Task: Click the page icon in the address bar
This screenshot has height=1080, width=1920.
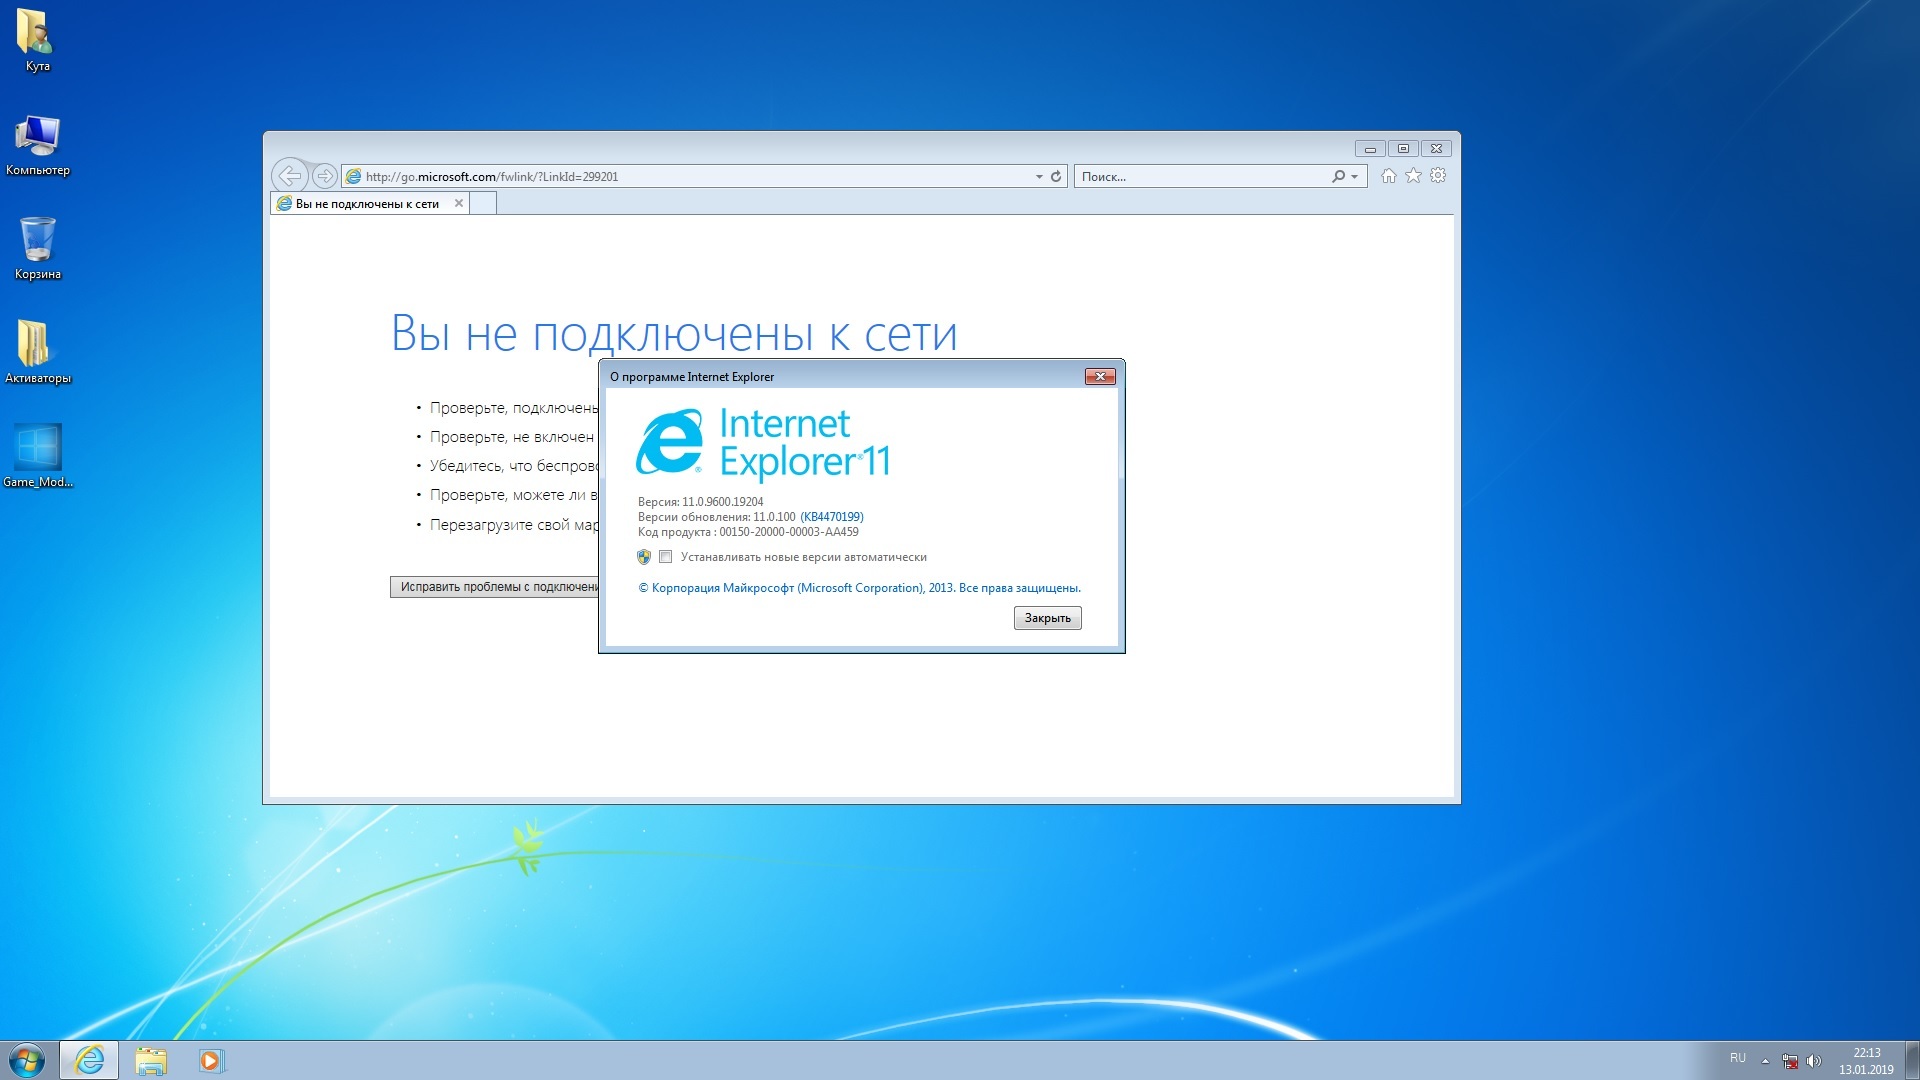Action: 353,176
